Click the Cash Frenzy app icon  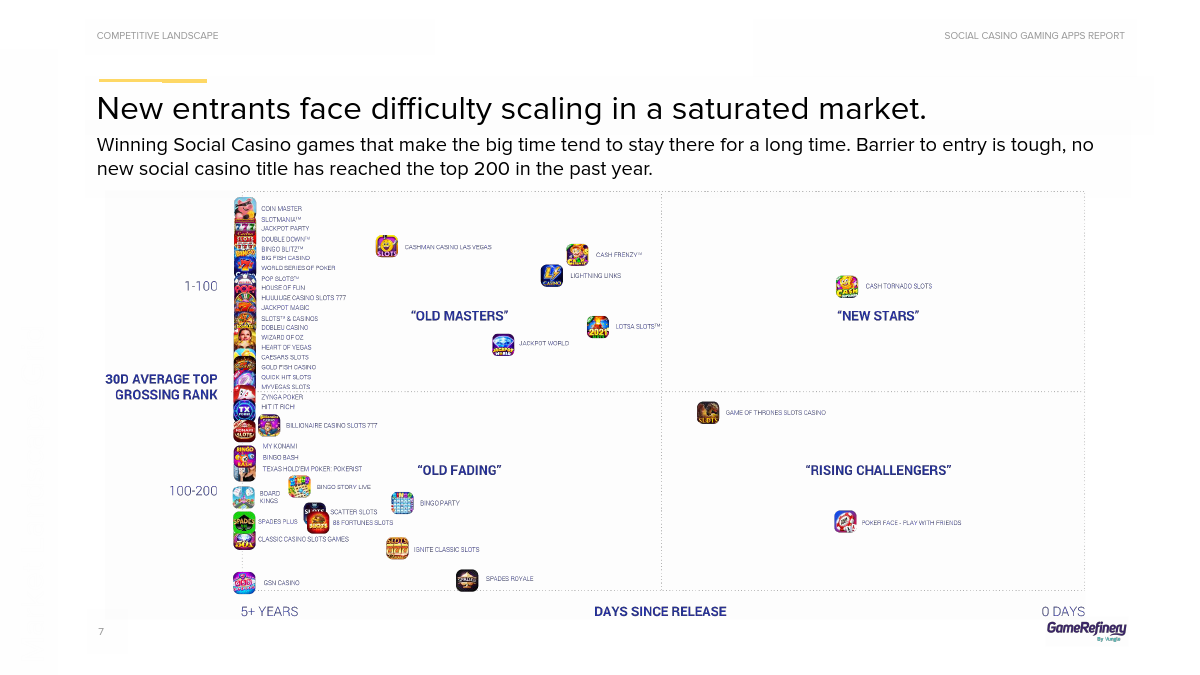point(577,255)
